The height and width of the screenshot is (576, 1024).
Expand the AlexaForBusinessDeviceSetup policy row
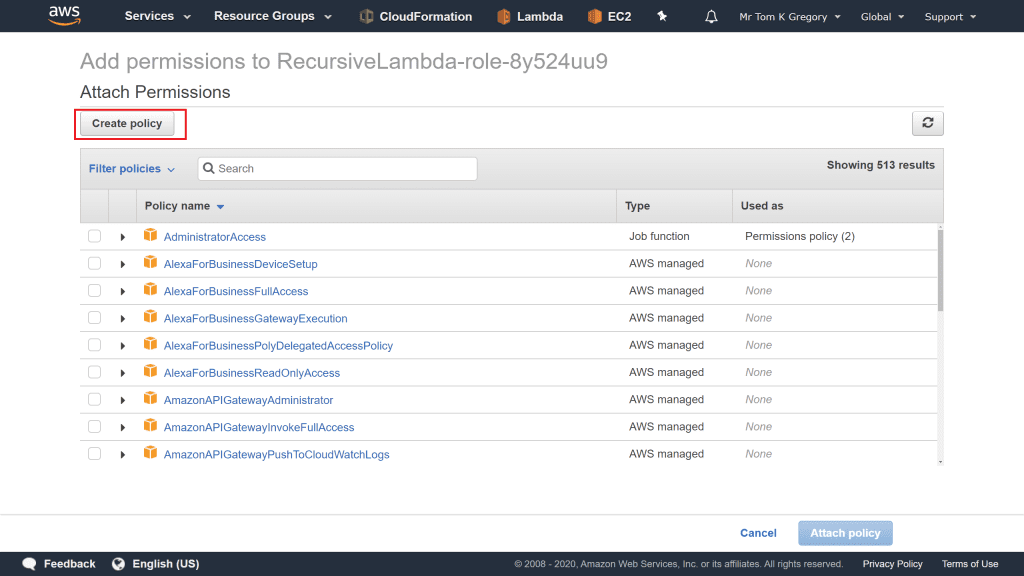click(x=123, y=264)
